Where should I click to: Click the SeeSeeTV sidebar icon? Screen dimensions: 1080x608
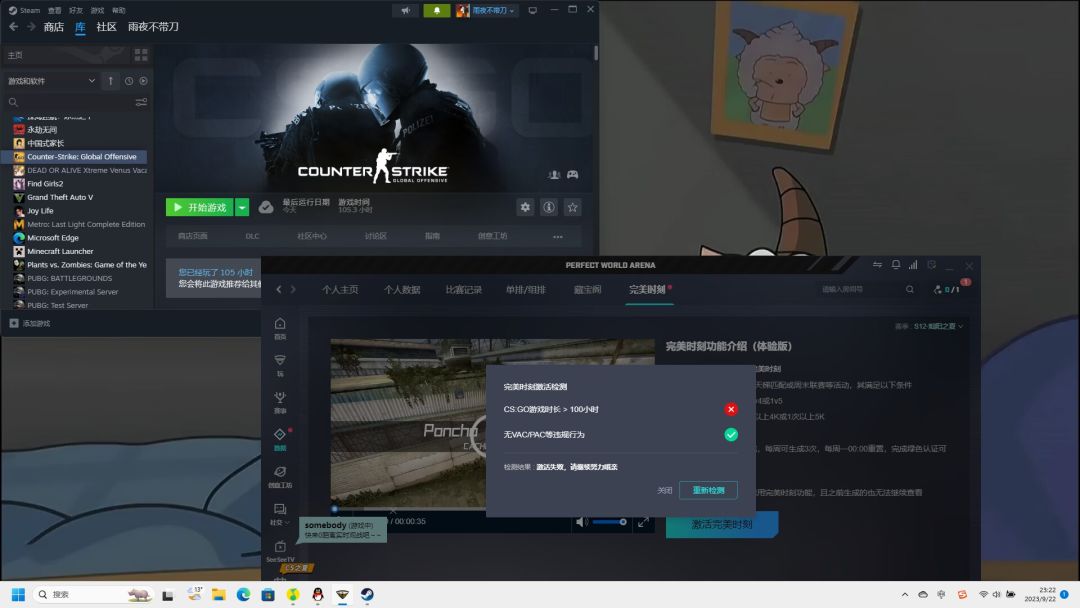coord(280,551)
